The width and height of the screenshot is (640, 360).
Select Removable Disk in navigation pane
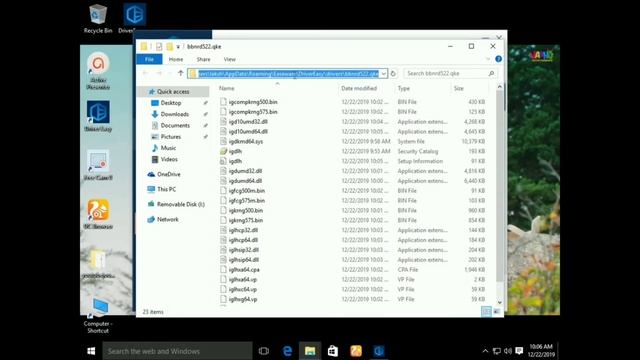(181, 204)
